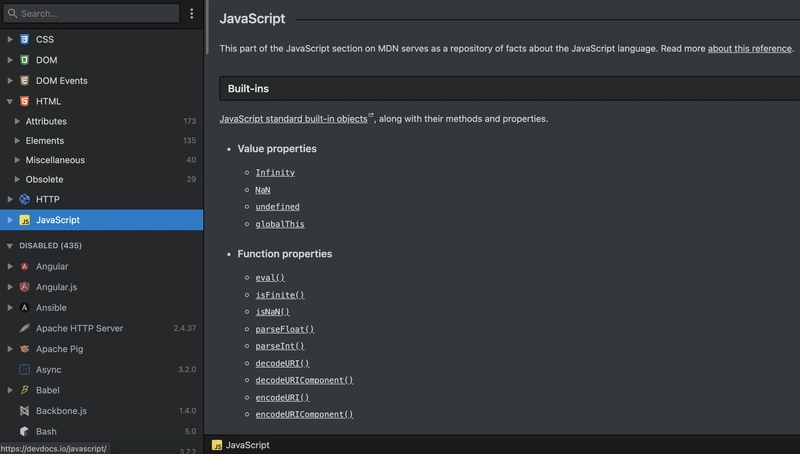The image size is (800, 454).
Task: Click the HTML5 icon
Action: [24, 102]
